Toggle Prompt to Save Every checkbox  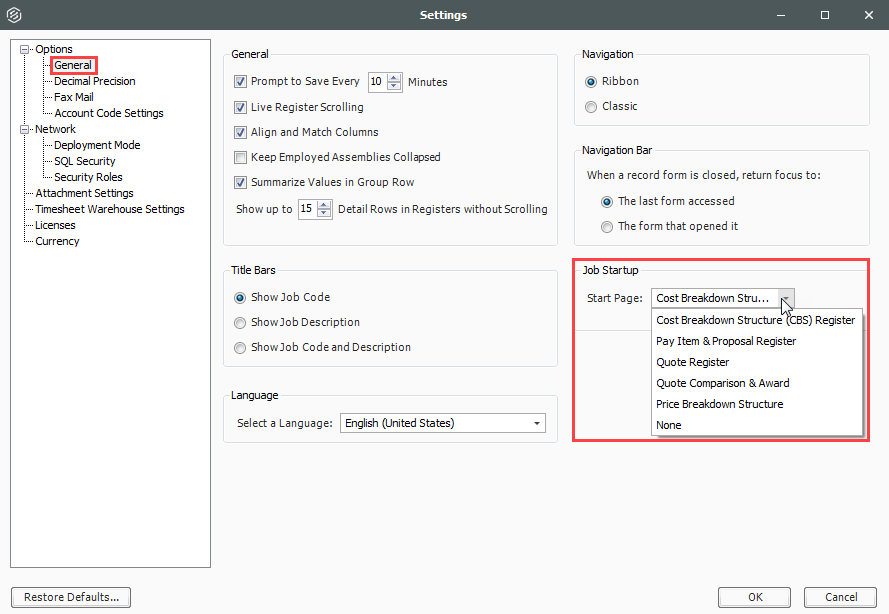(240, 82)
